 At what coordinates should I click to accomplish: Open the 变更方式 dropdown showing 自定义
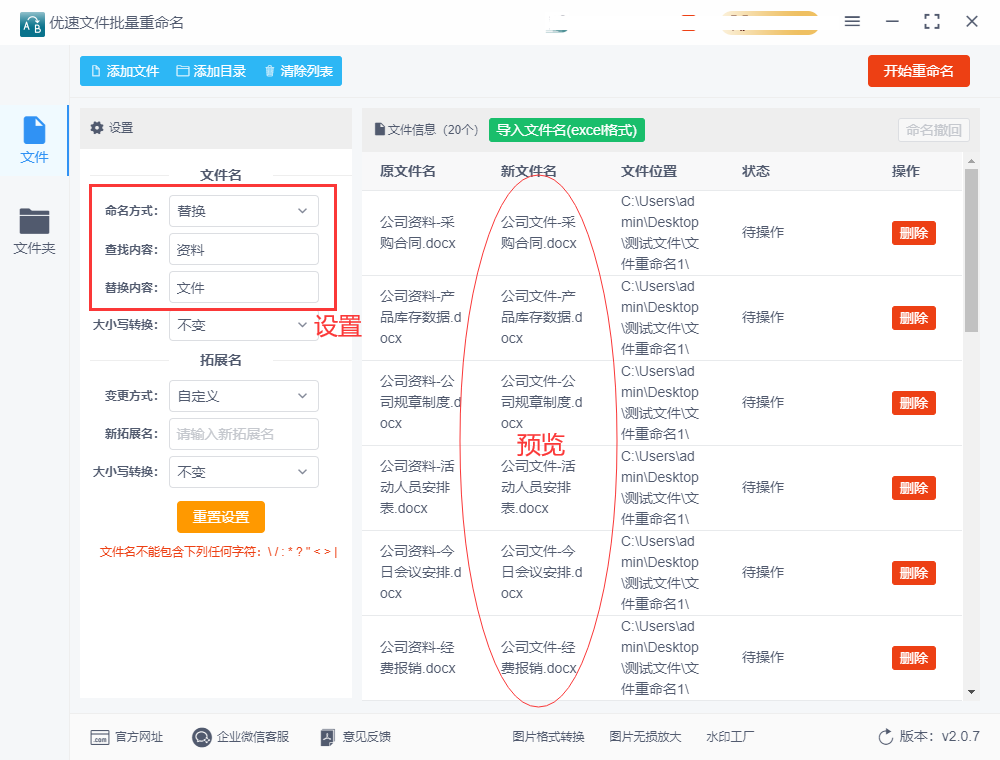tap(244, 396)
